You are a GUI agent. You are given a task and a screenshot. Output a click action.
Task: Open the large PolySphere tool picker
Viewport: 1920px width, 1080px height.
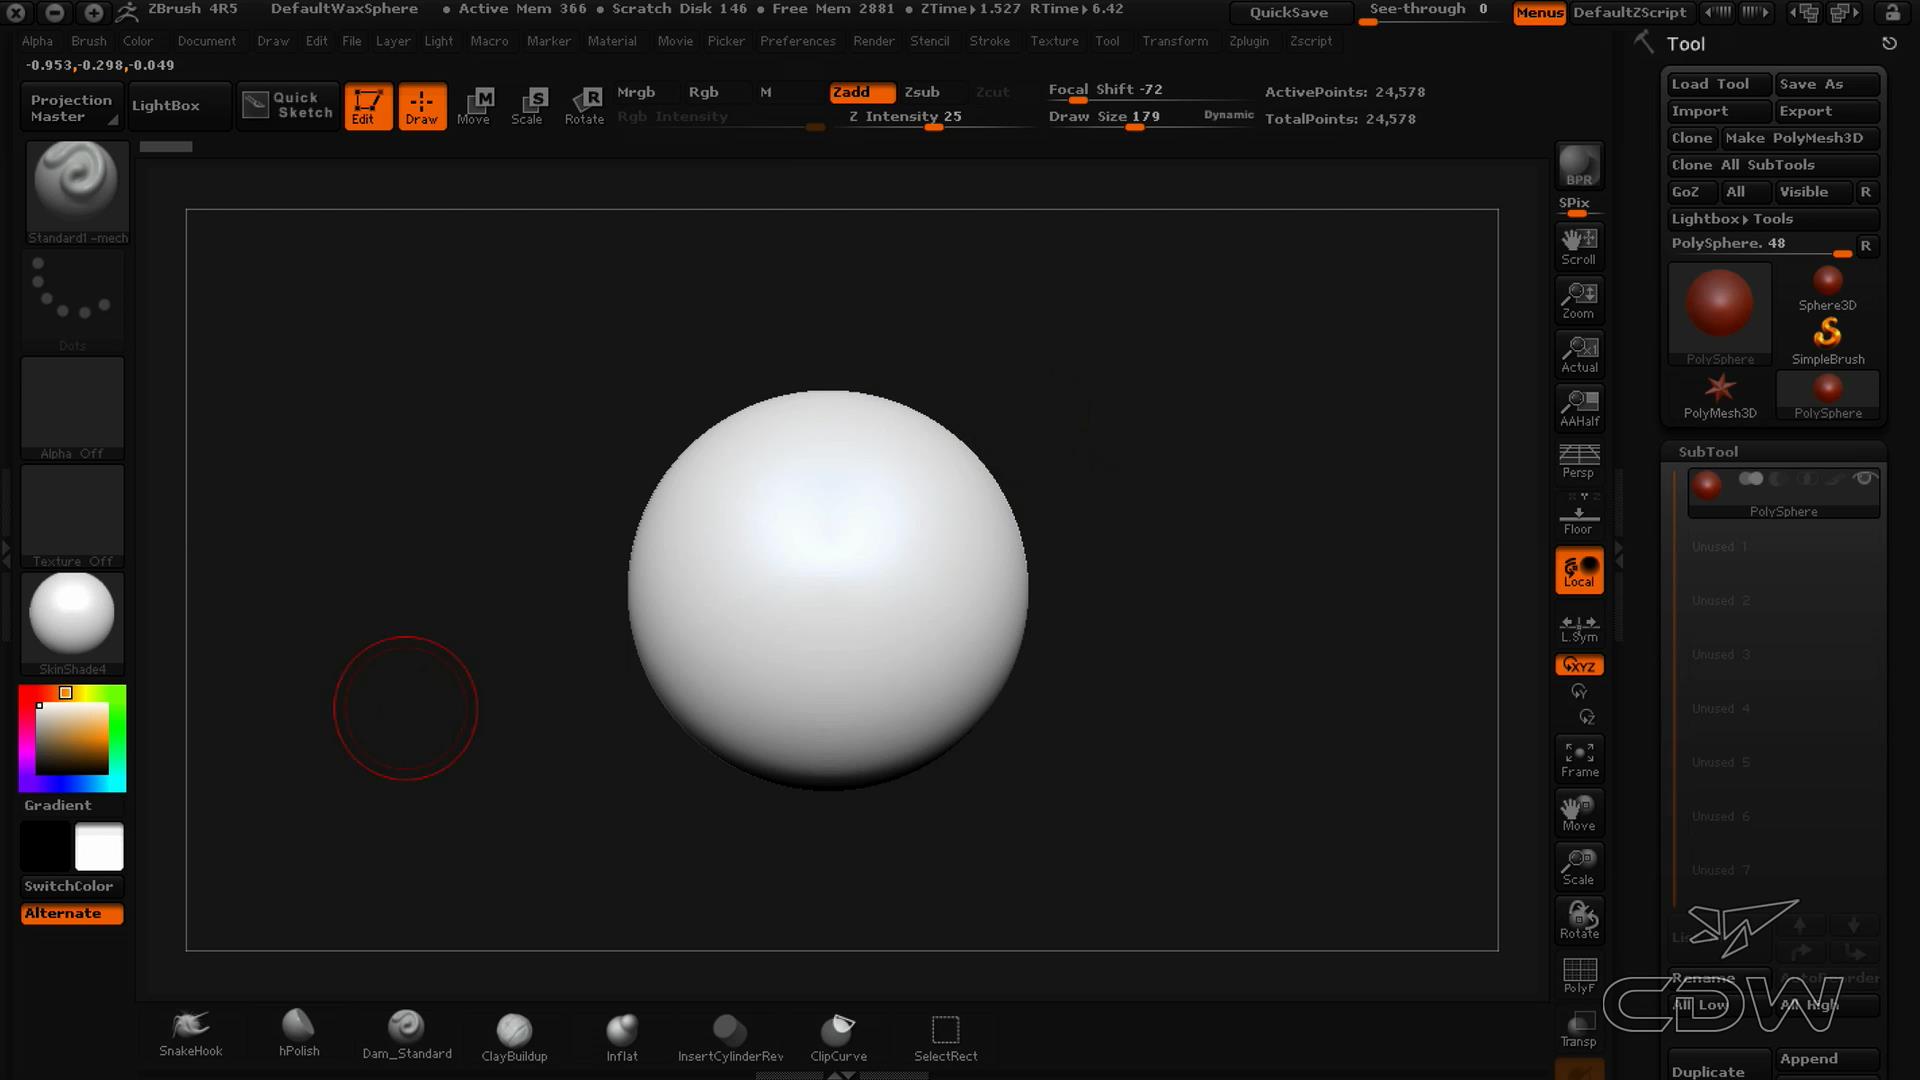pyautogui.click(x=1720, y=315)
